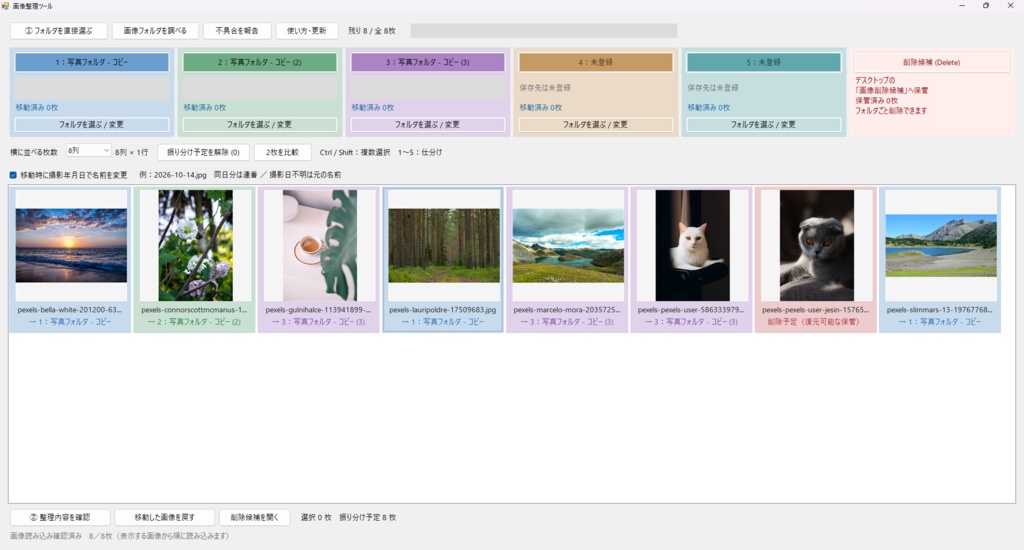Select the white cat photo thumbnail
This screenshot has width=1024, height=550.
[x=692, y=246]
